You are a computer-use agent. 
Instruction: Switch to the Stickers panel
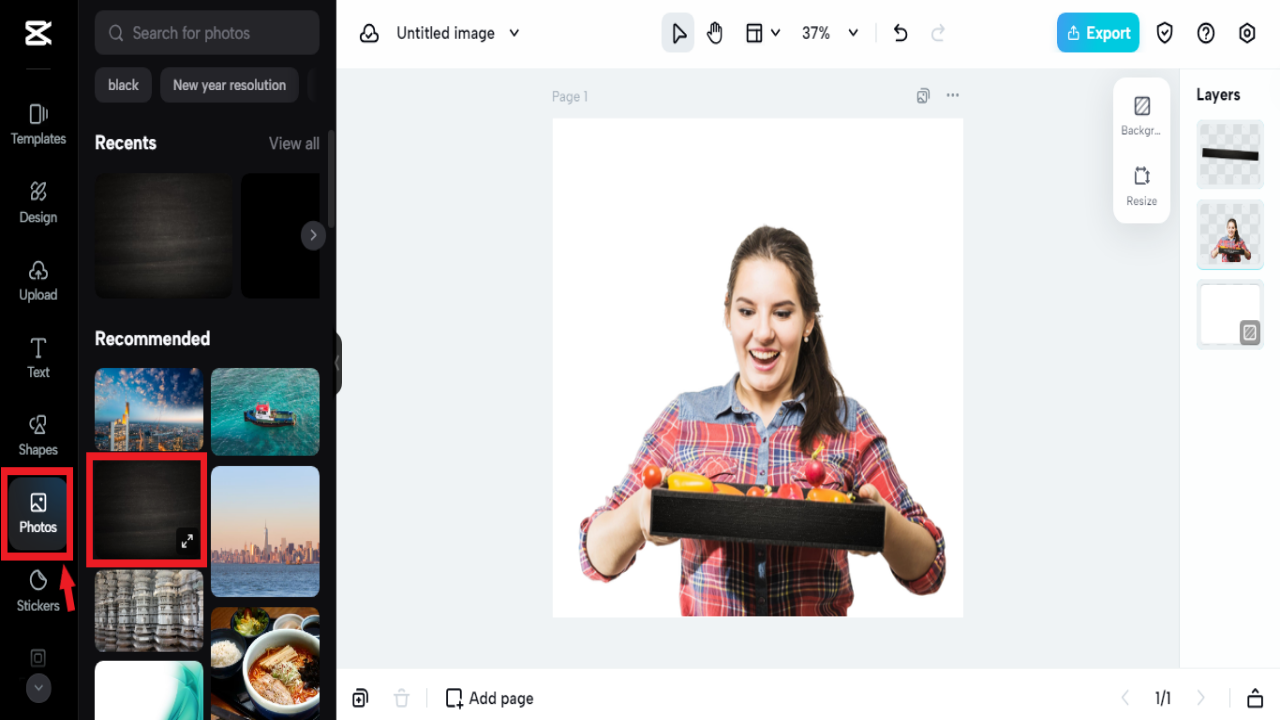click(37, 591)
